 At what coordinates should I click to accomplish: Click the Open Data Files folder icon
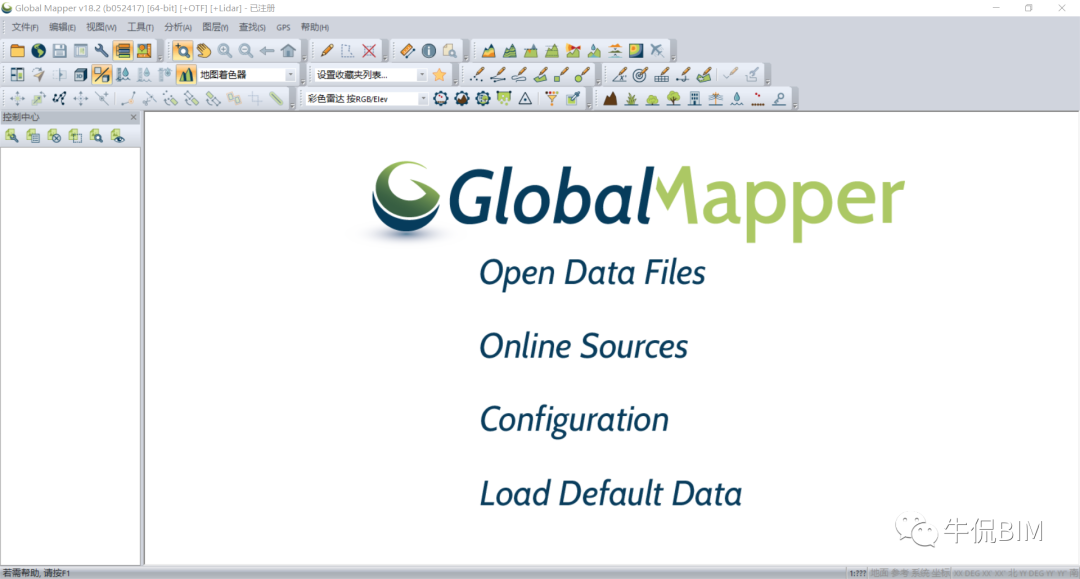click(x=17, y=51)
